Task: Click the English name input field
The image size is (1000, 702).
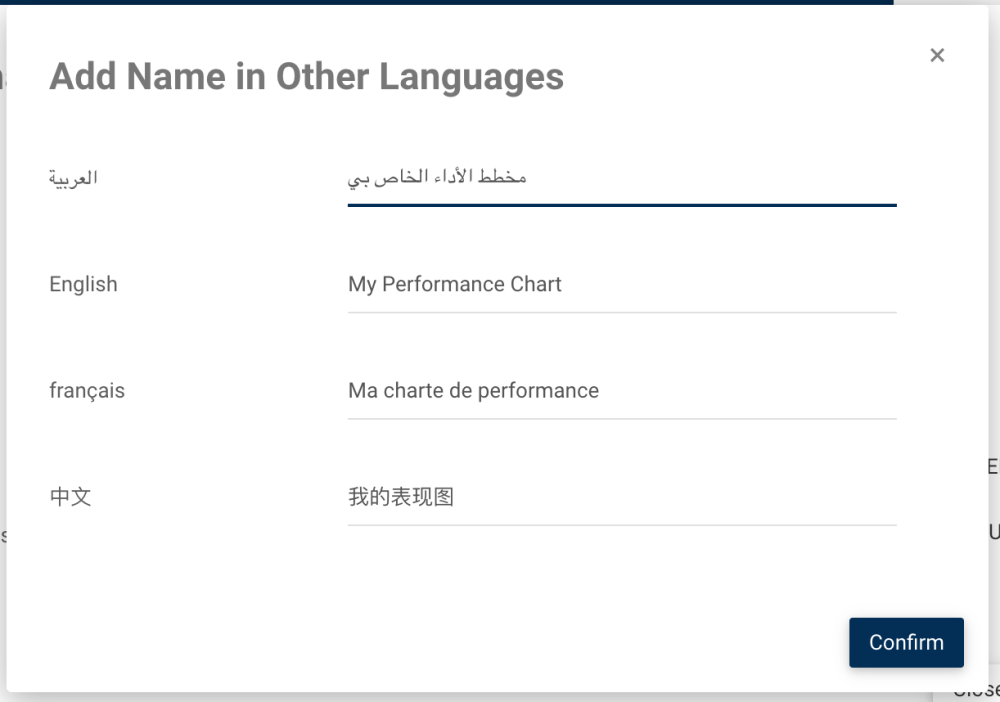Action: [621, 284]
